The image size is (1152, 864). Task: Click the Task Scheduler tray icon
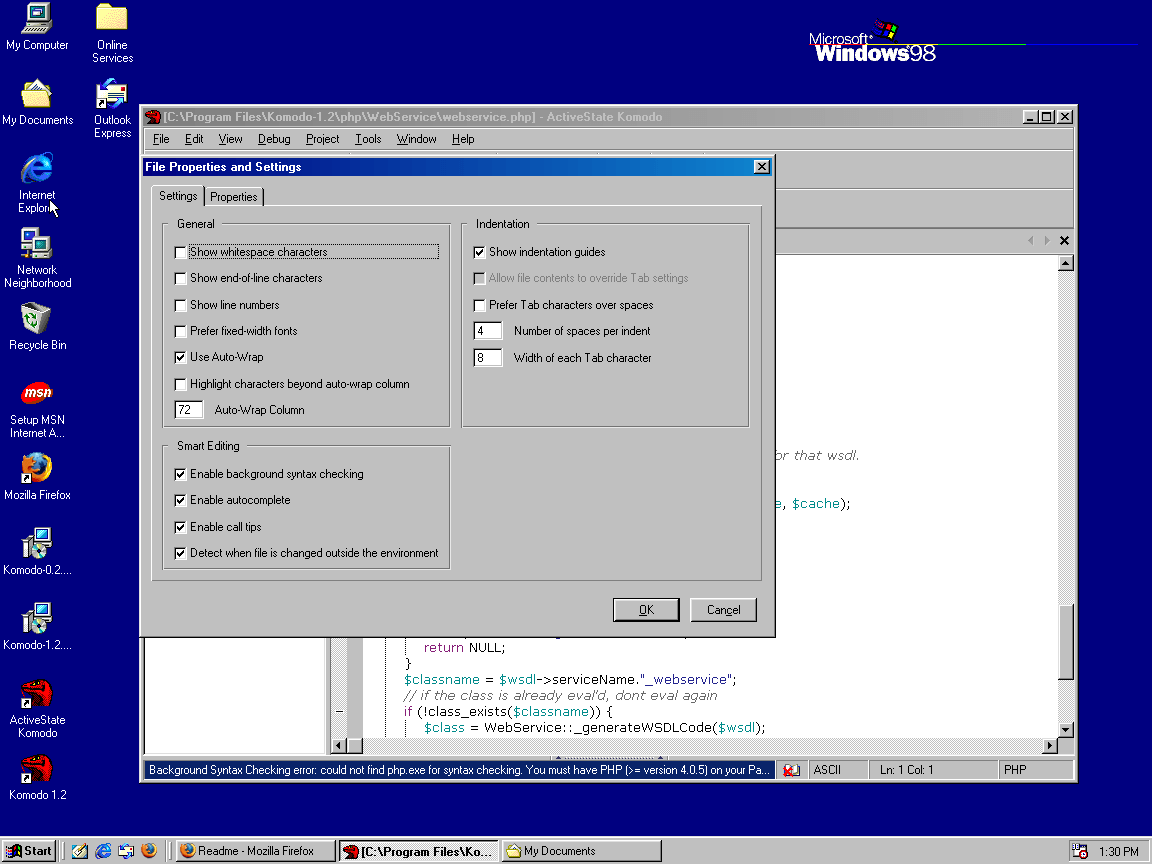tap(1079, 851)
